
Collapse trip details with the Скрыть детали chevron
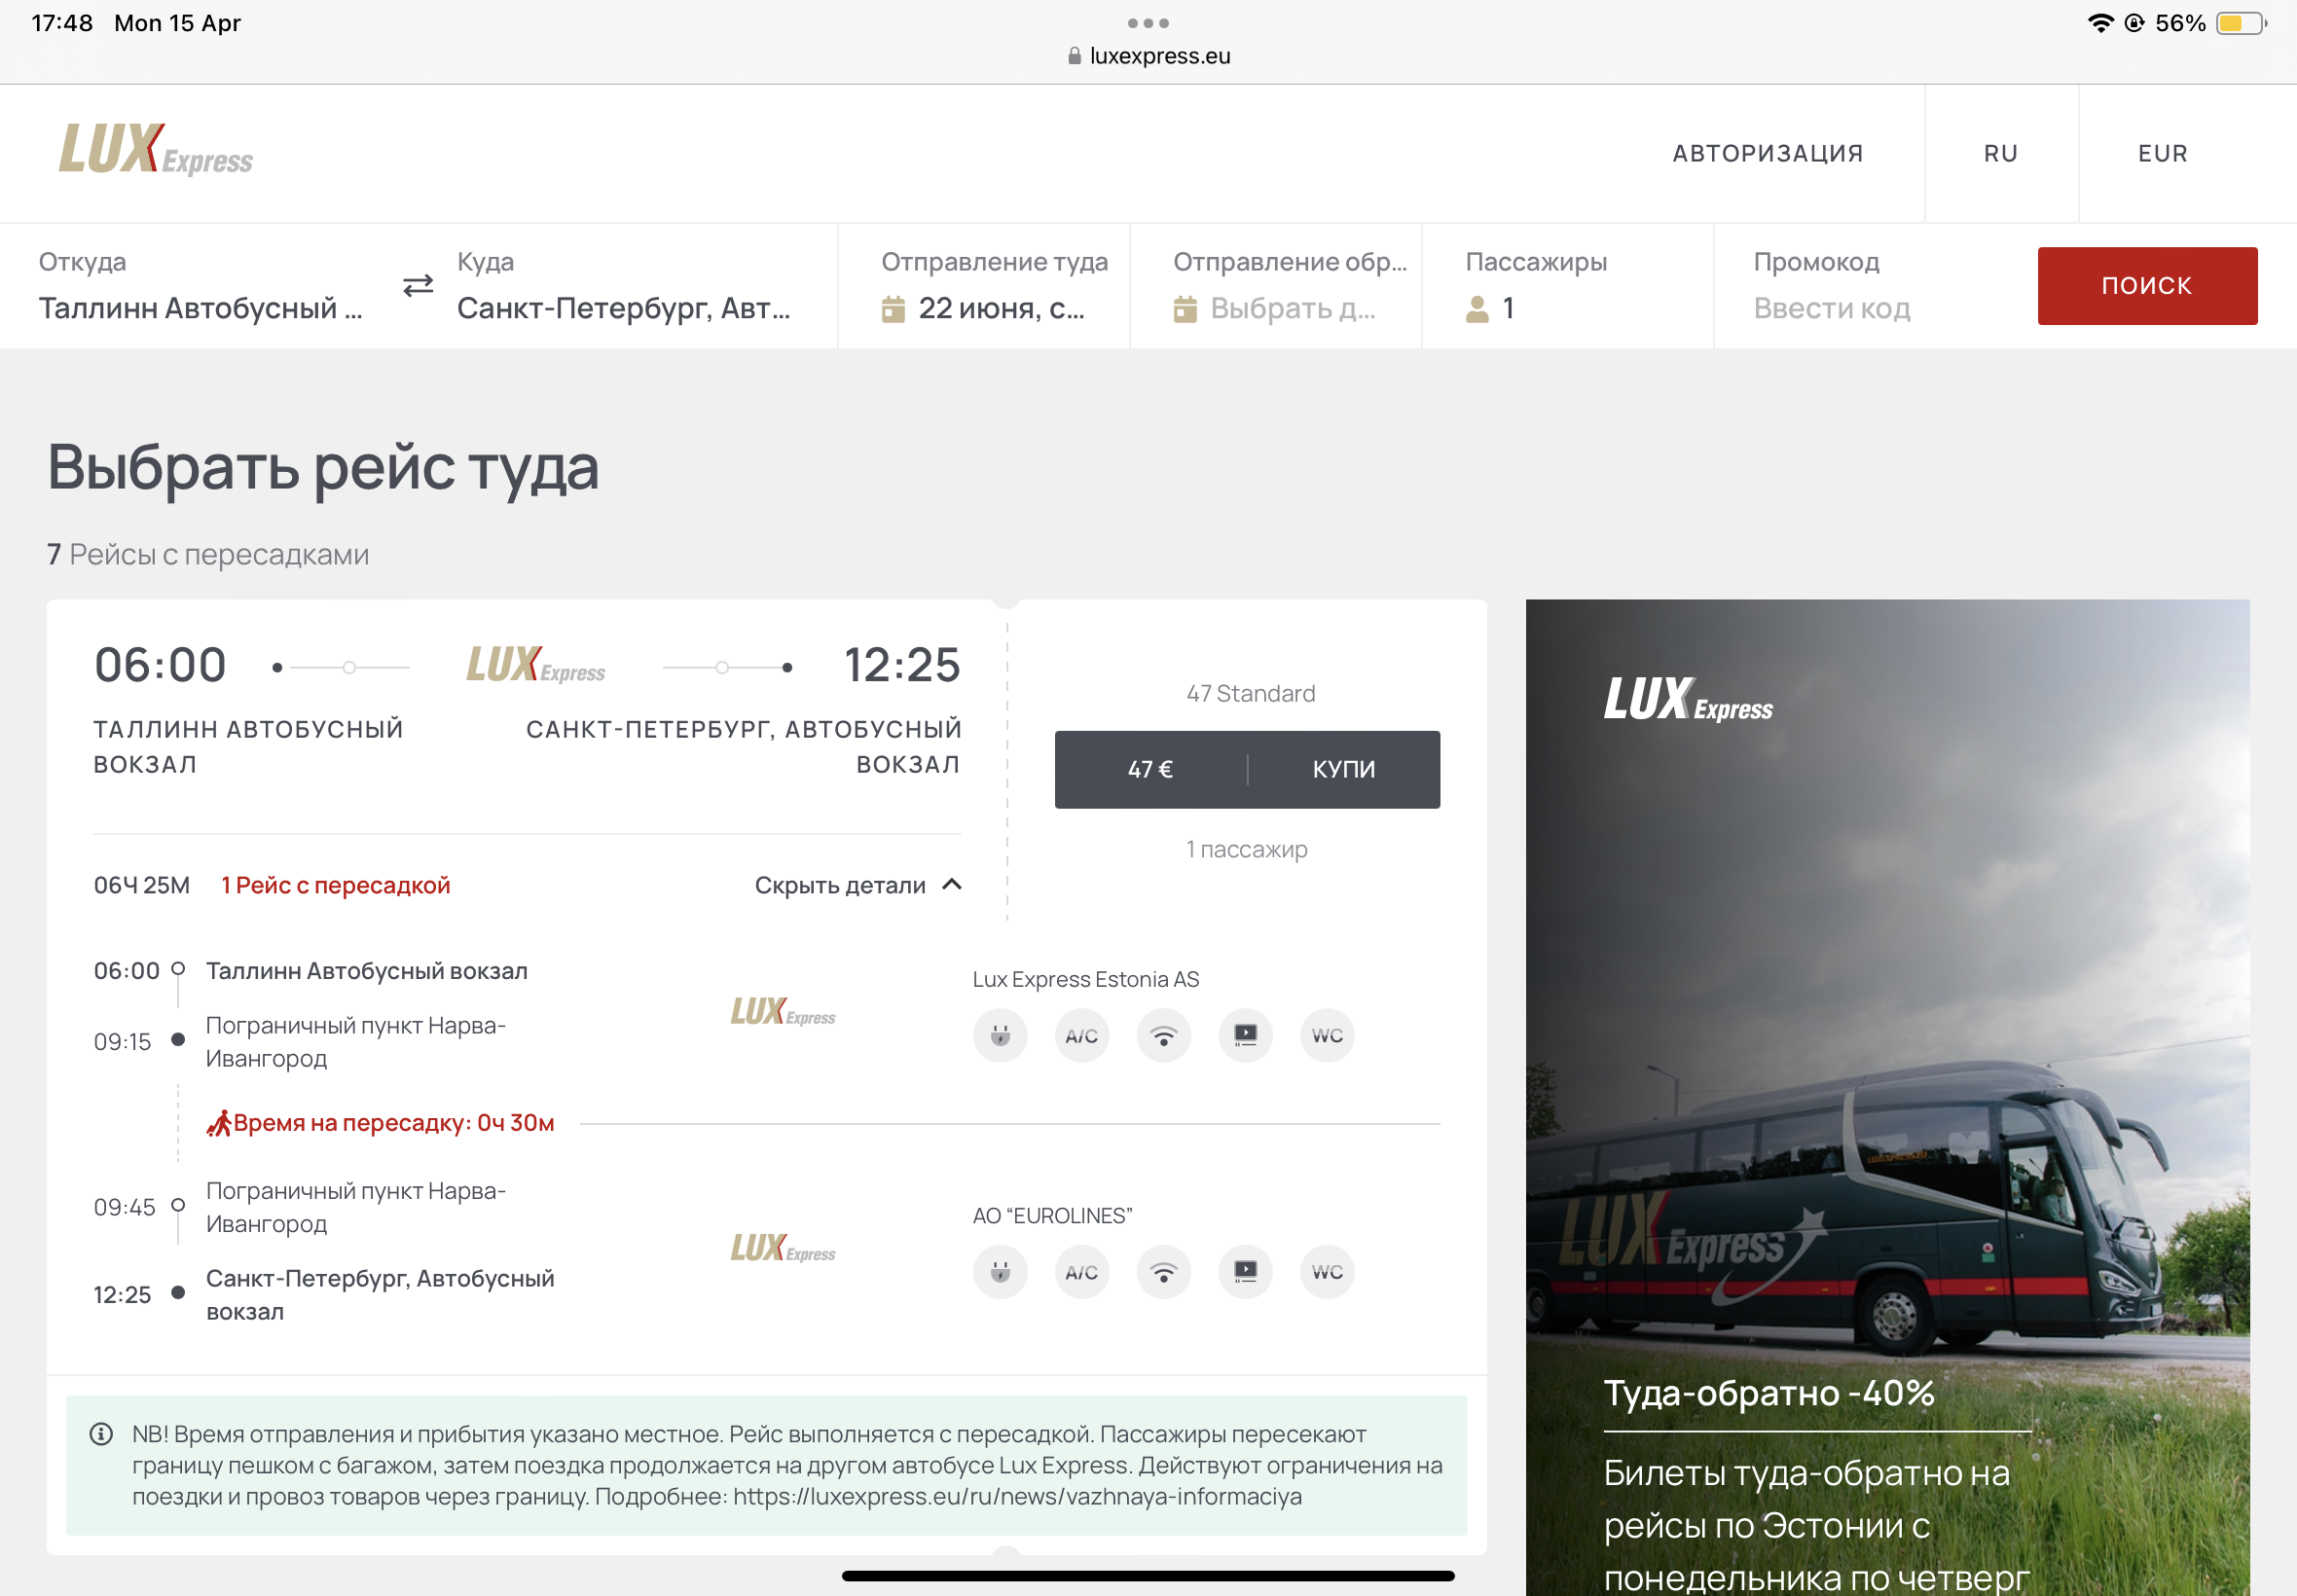point(952,885)
